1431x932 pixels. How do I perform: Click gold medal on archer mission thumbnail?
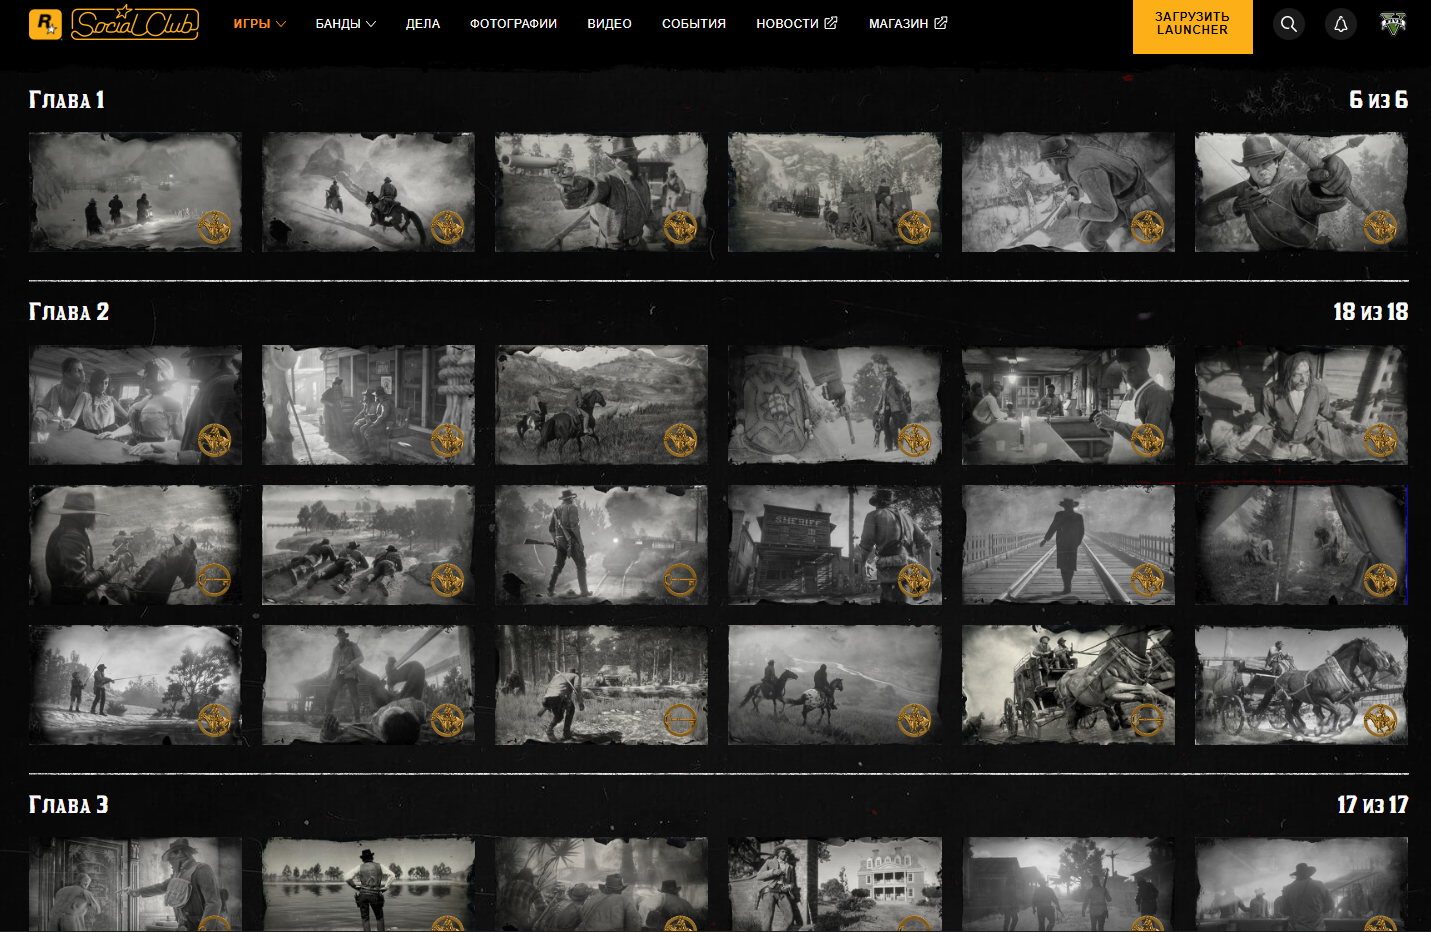(x=1380, y=228)
